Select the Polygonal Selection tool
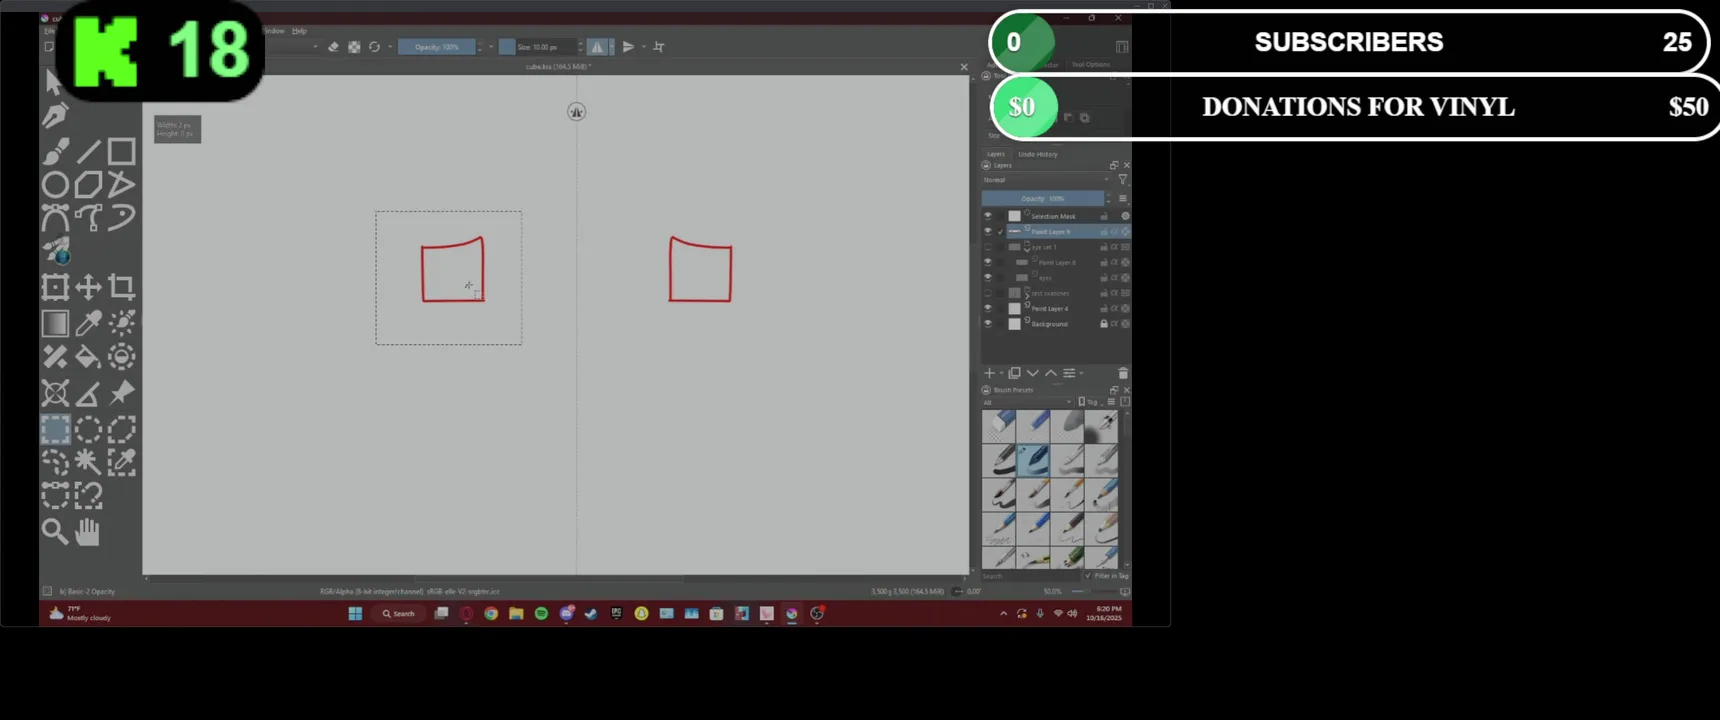Screen dimensions: 1720x720 click(x=121, y=430)
